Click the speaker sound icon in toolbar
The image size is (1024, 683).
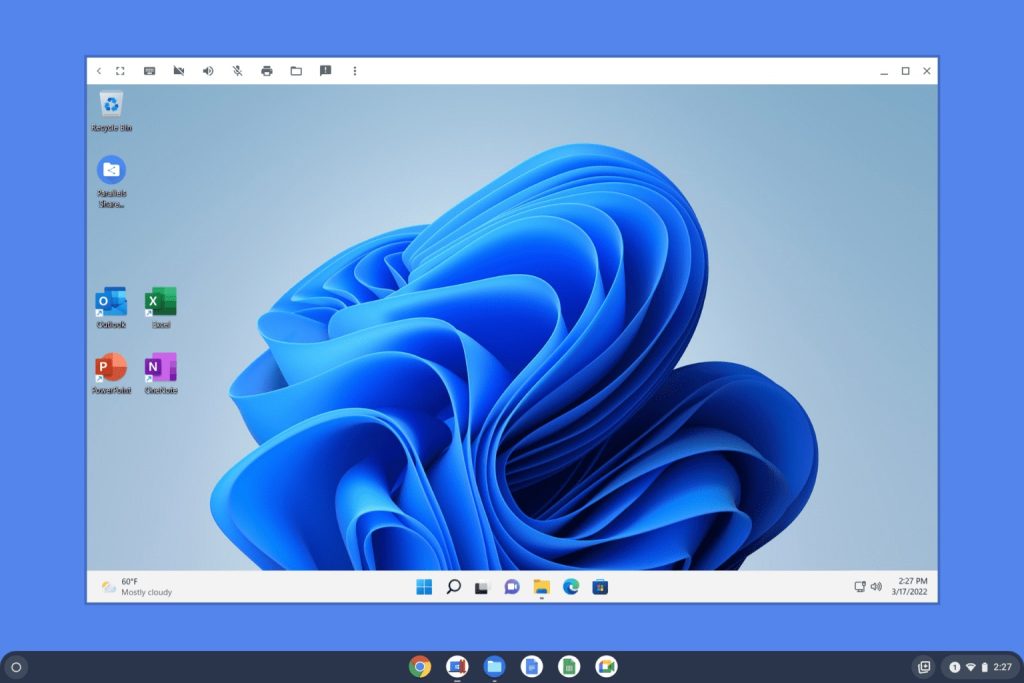pos(208,71)
